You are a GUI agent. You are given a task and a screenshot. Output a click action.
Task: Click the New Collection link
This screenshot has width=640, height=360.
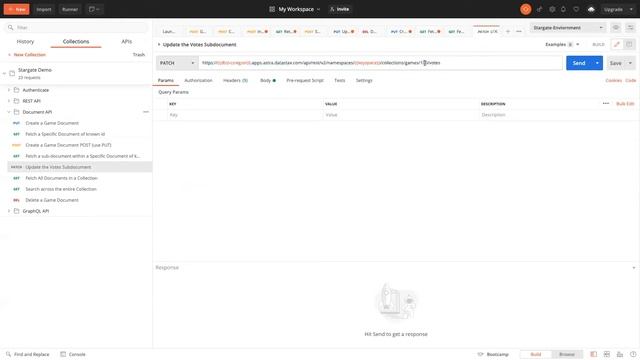(x=27, y=54)
